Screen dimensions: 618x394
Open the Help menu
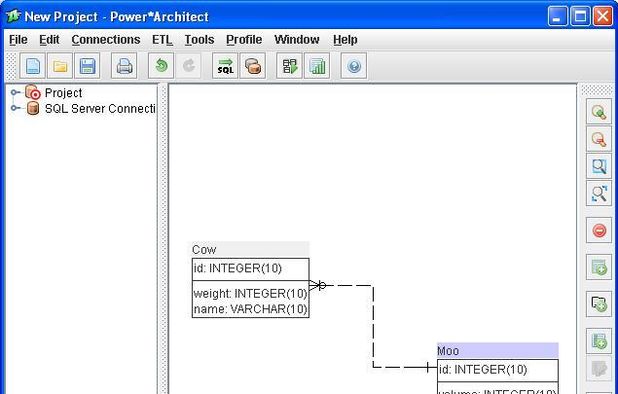pos(345,40)
